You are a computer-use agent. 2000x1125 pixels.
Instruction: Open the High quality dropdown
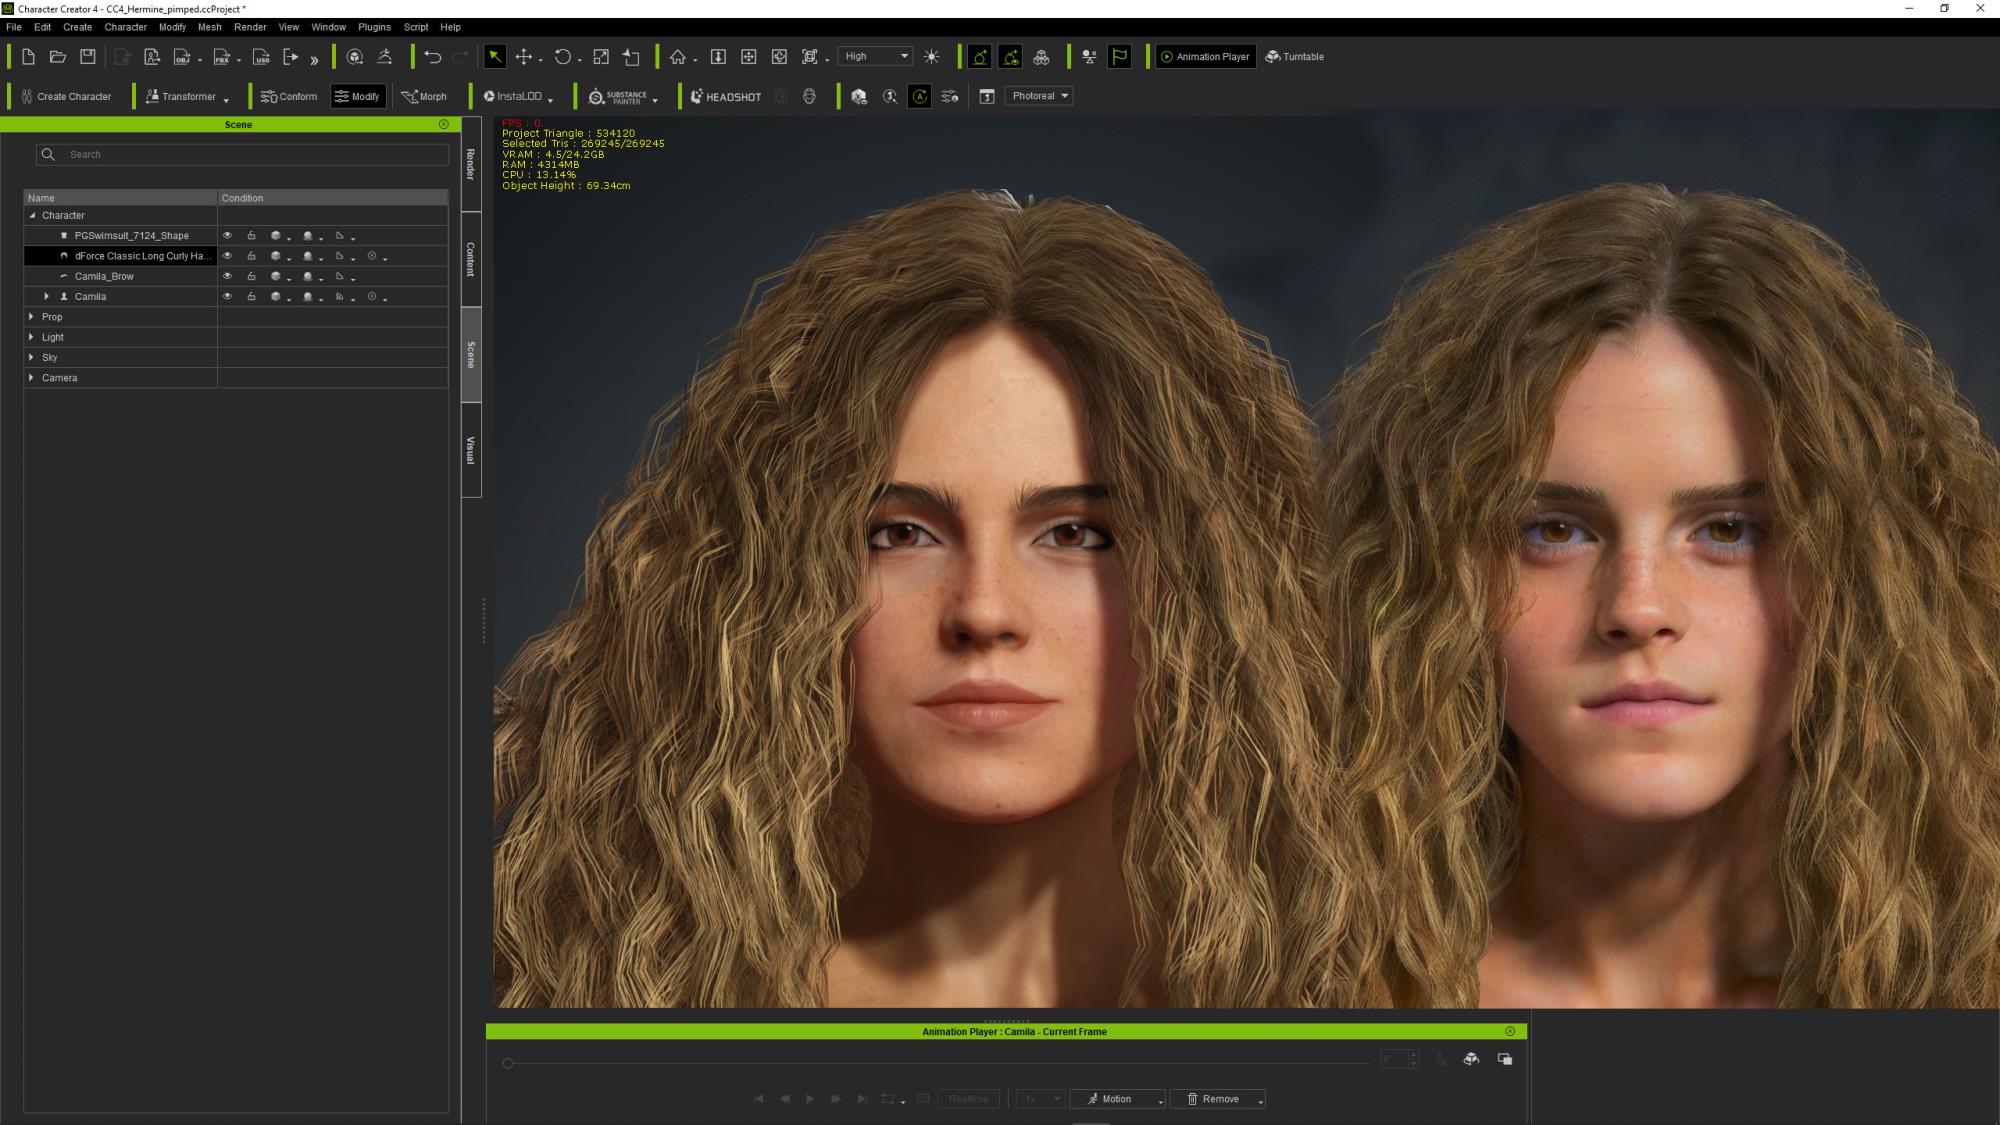876,57
